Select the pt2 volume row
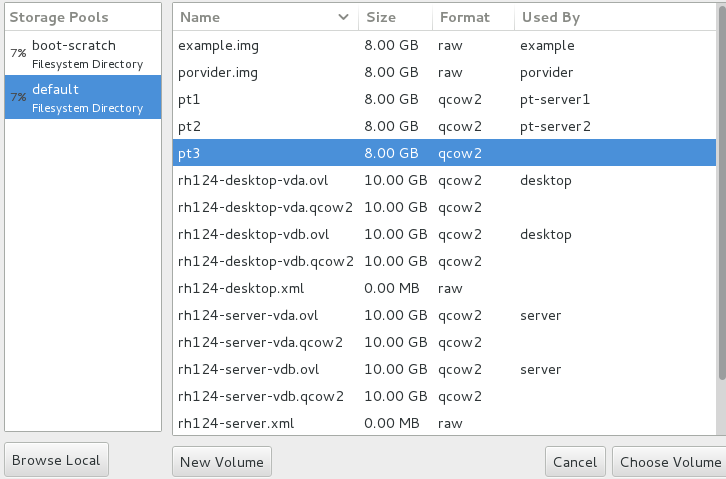This screenshot has height=479, width=726. pyautogui.click(x=444, y=126)
